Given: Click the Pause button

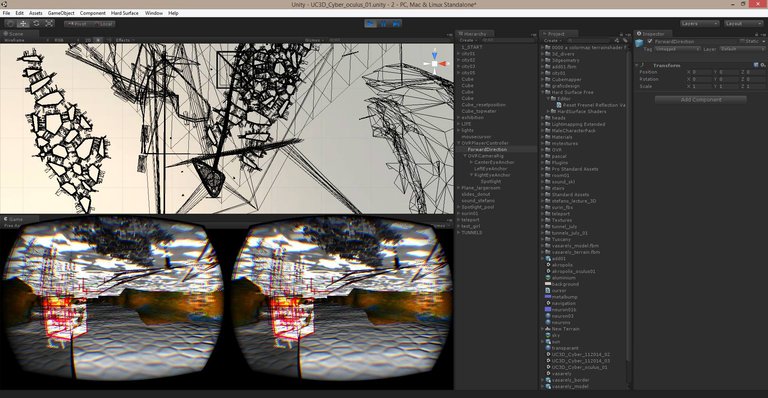Looking at the screenshot, I should coord(384,23).
